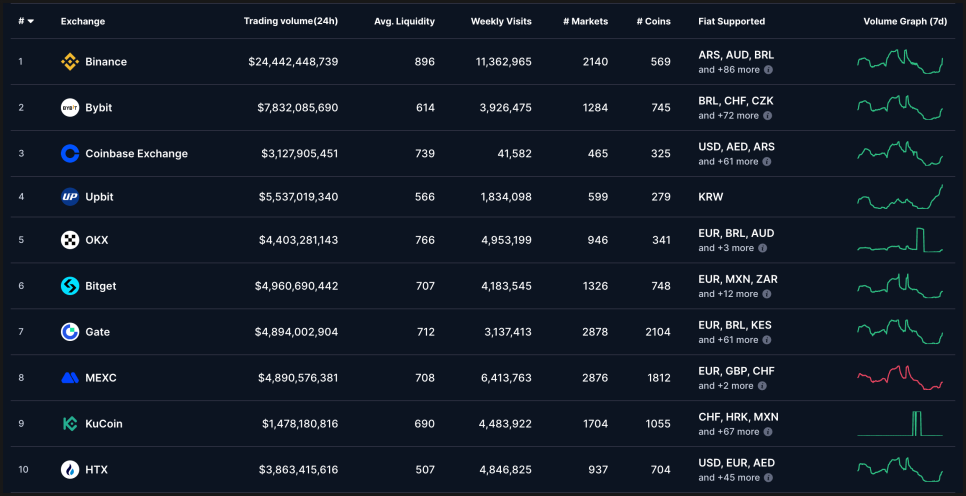View HTX 7d volume graph
Viewport: 966px width, 496px height.
(900, 470)
